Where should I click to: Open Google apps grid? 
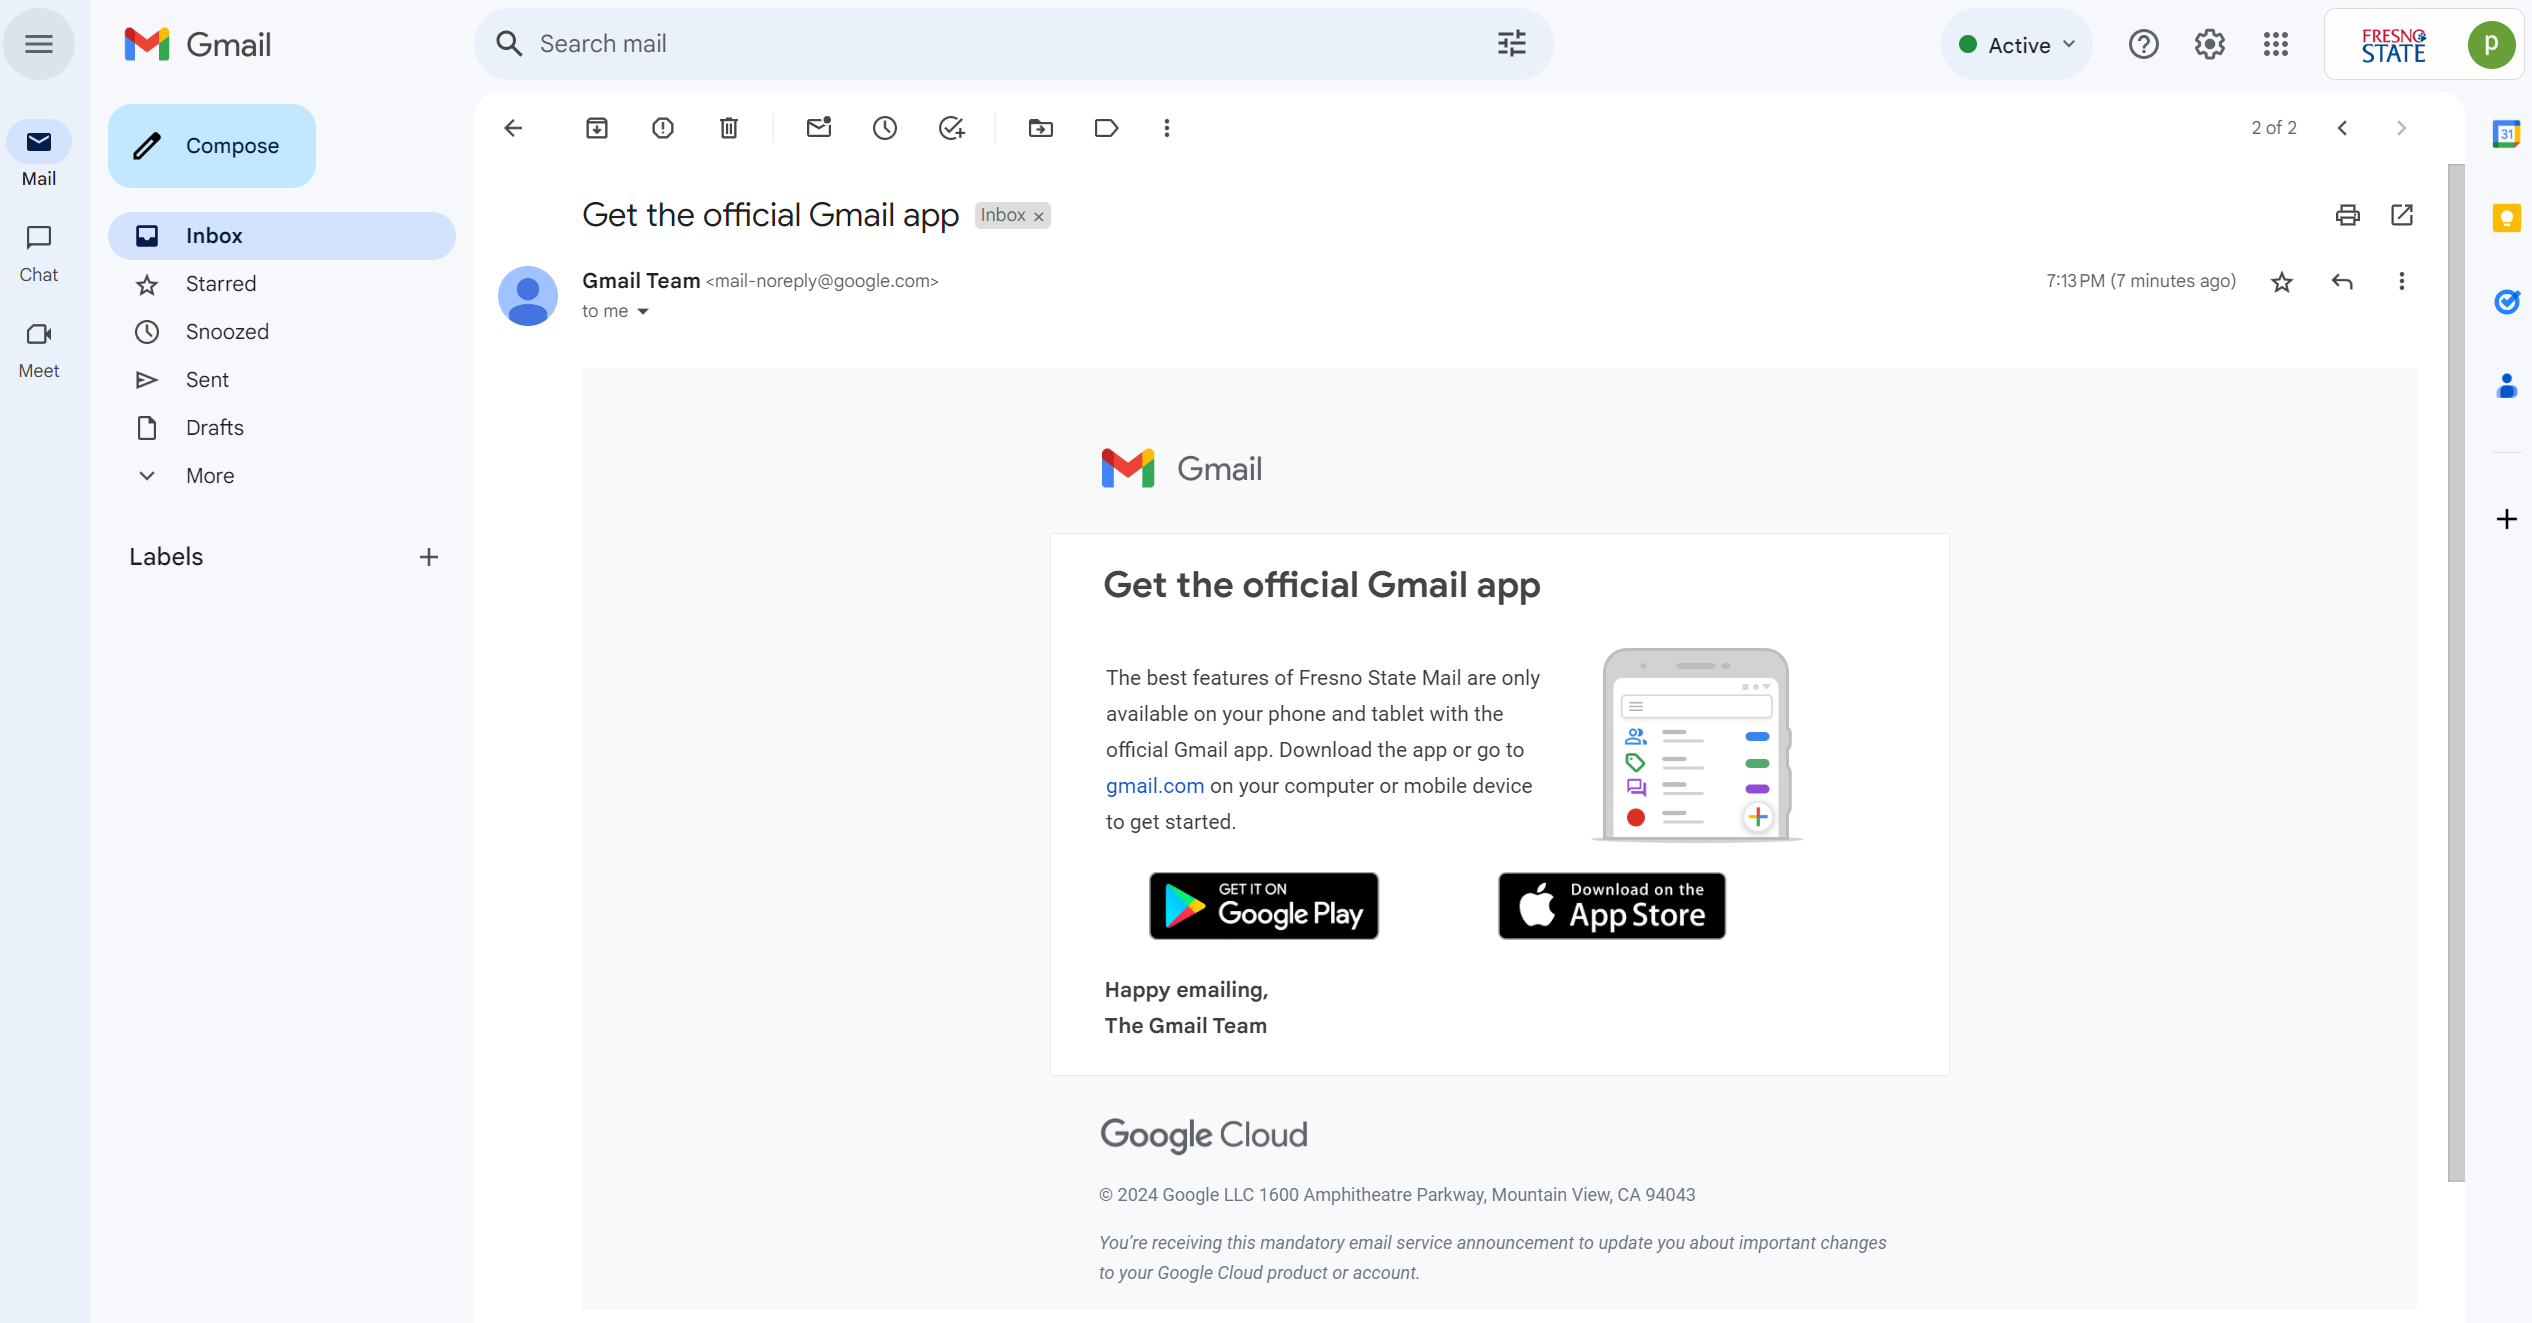point(2276,44)
